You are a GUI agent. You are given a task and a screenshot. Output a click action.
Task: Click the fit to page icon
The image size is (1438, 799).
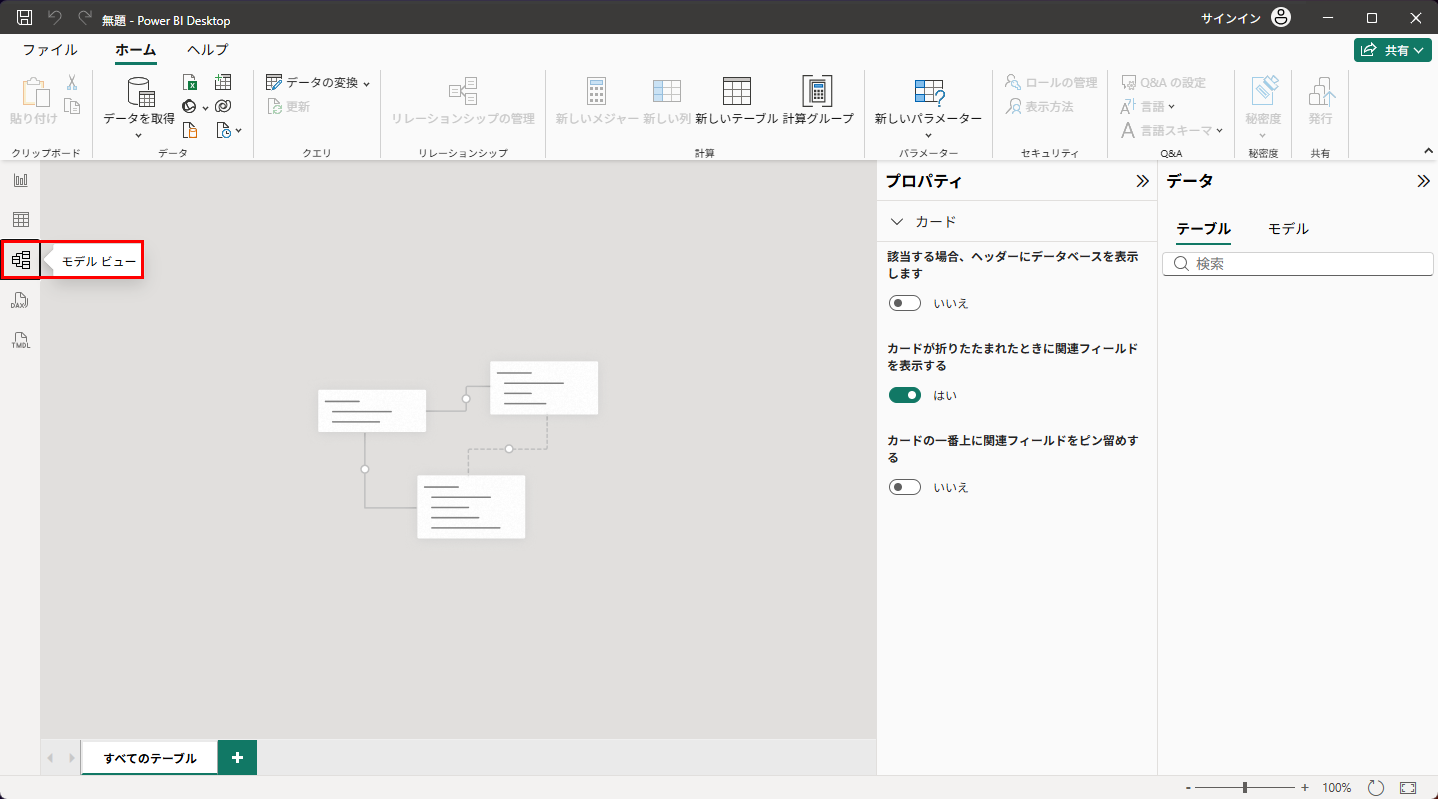[x=1408, y=788]
